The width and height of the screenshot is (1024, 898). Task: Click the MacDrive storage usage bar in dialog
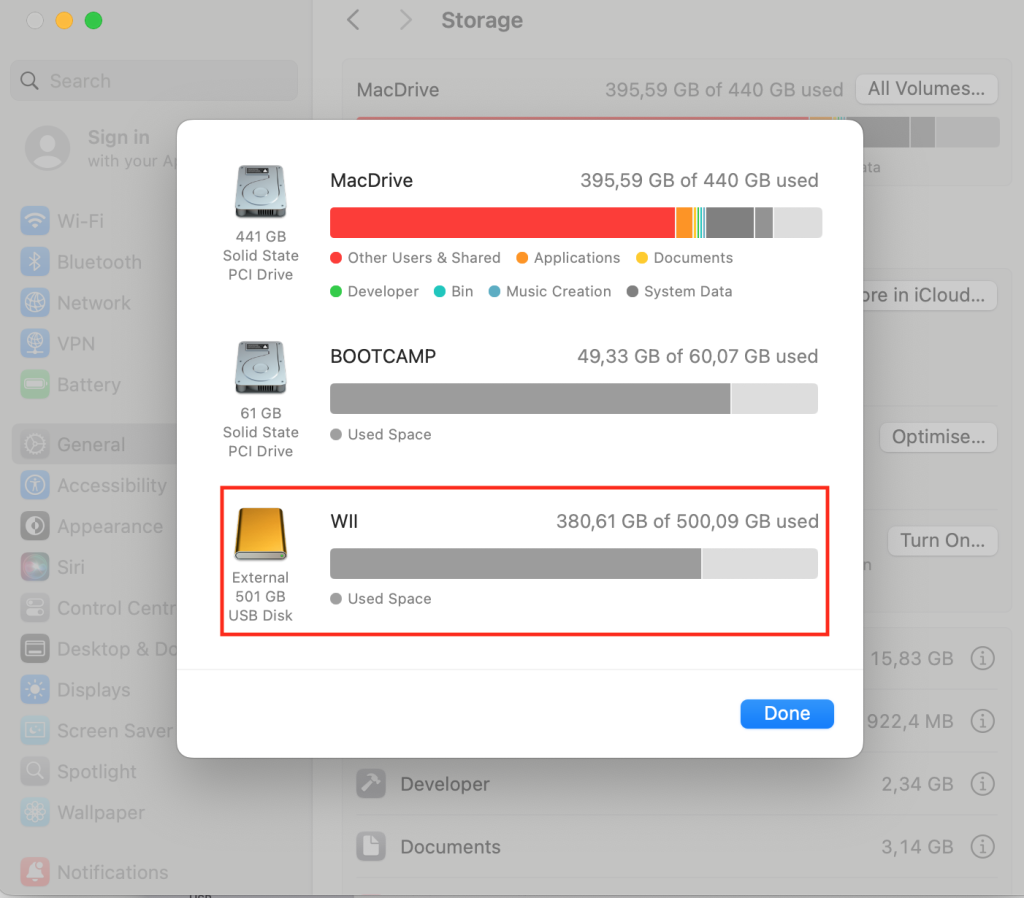[x=575, y=223]
